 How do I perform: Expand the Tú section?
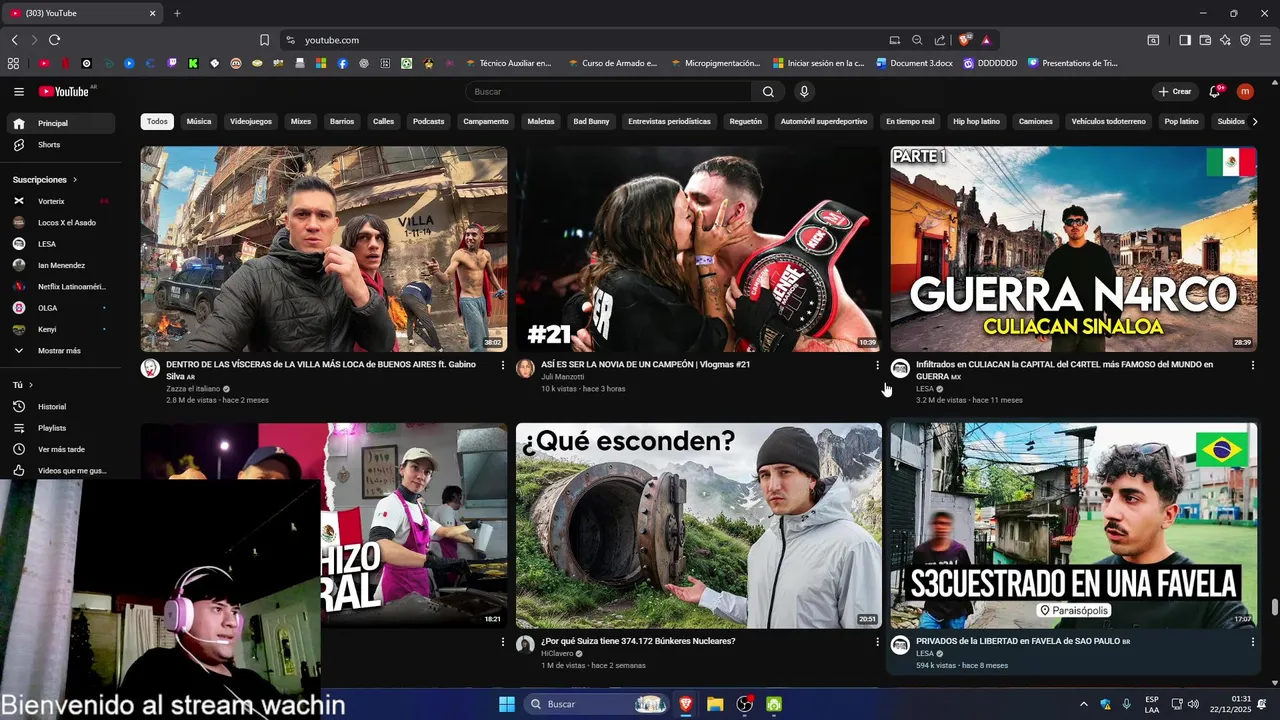pyautogui.click(x=23, y=385)
